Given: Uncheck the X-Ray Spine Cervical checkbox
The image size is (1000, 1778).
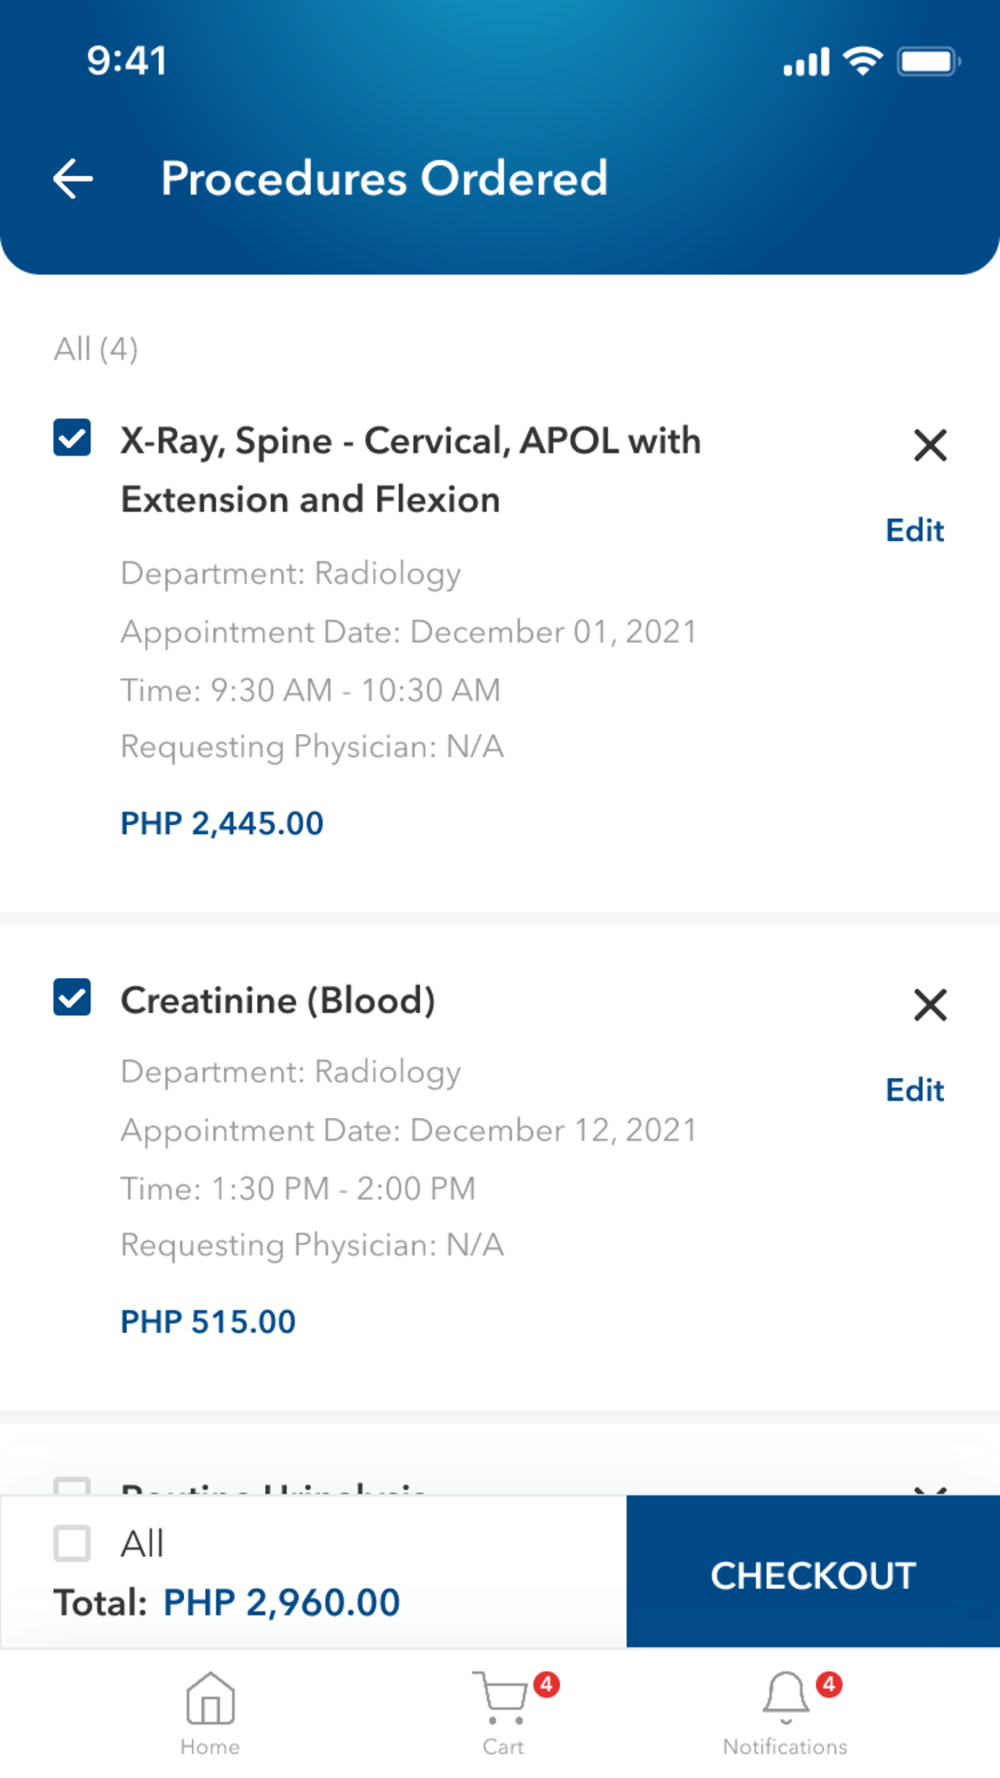Looking at the screenshot, I should pyautogui.click(x=72, y=438).
